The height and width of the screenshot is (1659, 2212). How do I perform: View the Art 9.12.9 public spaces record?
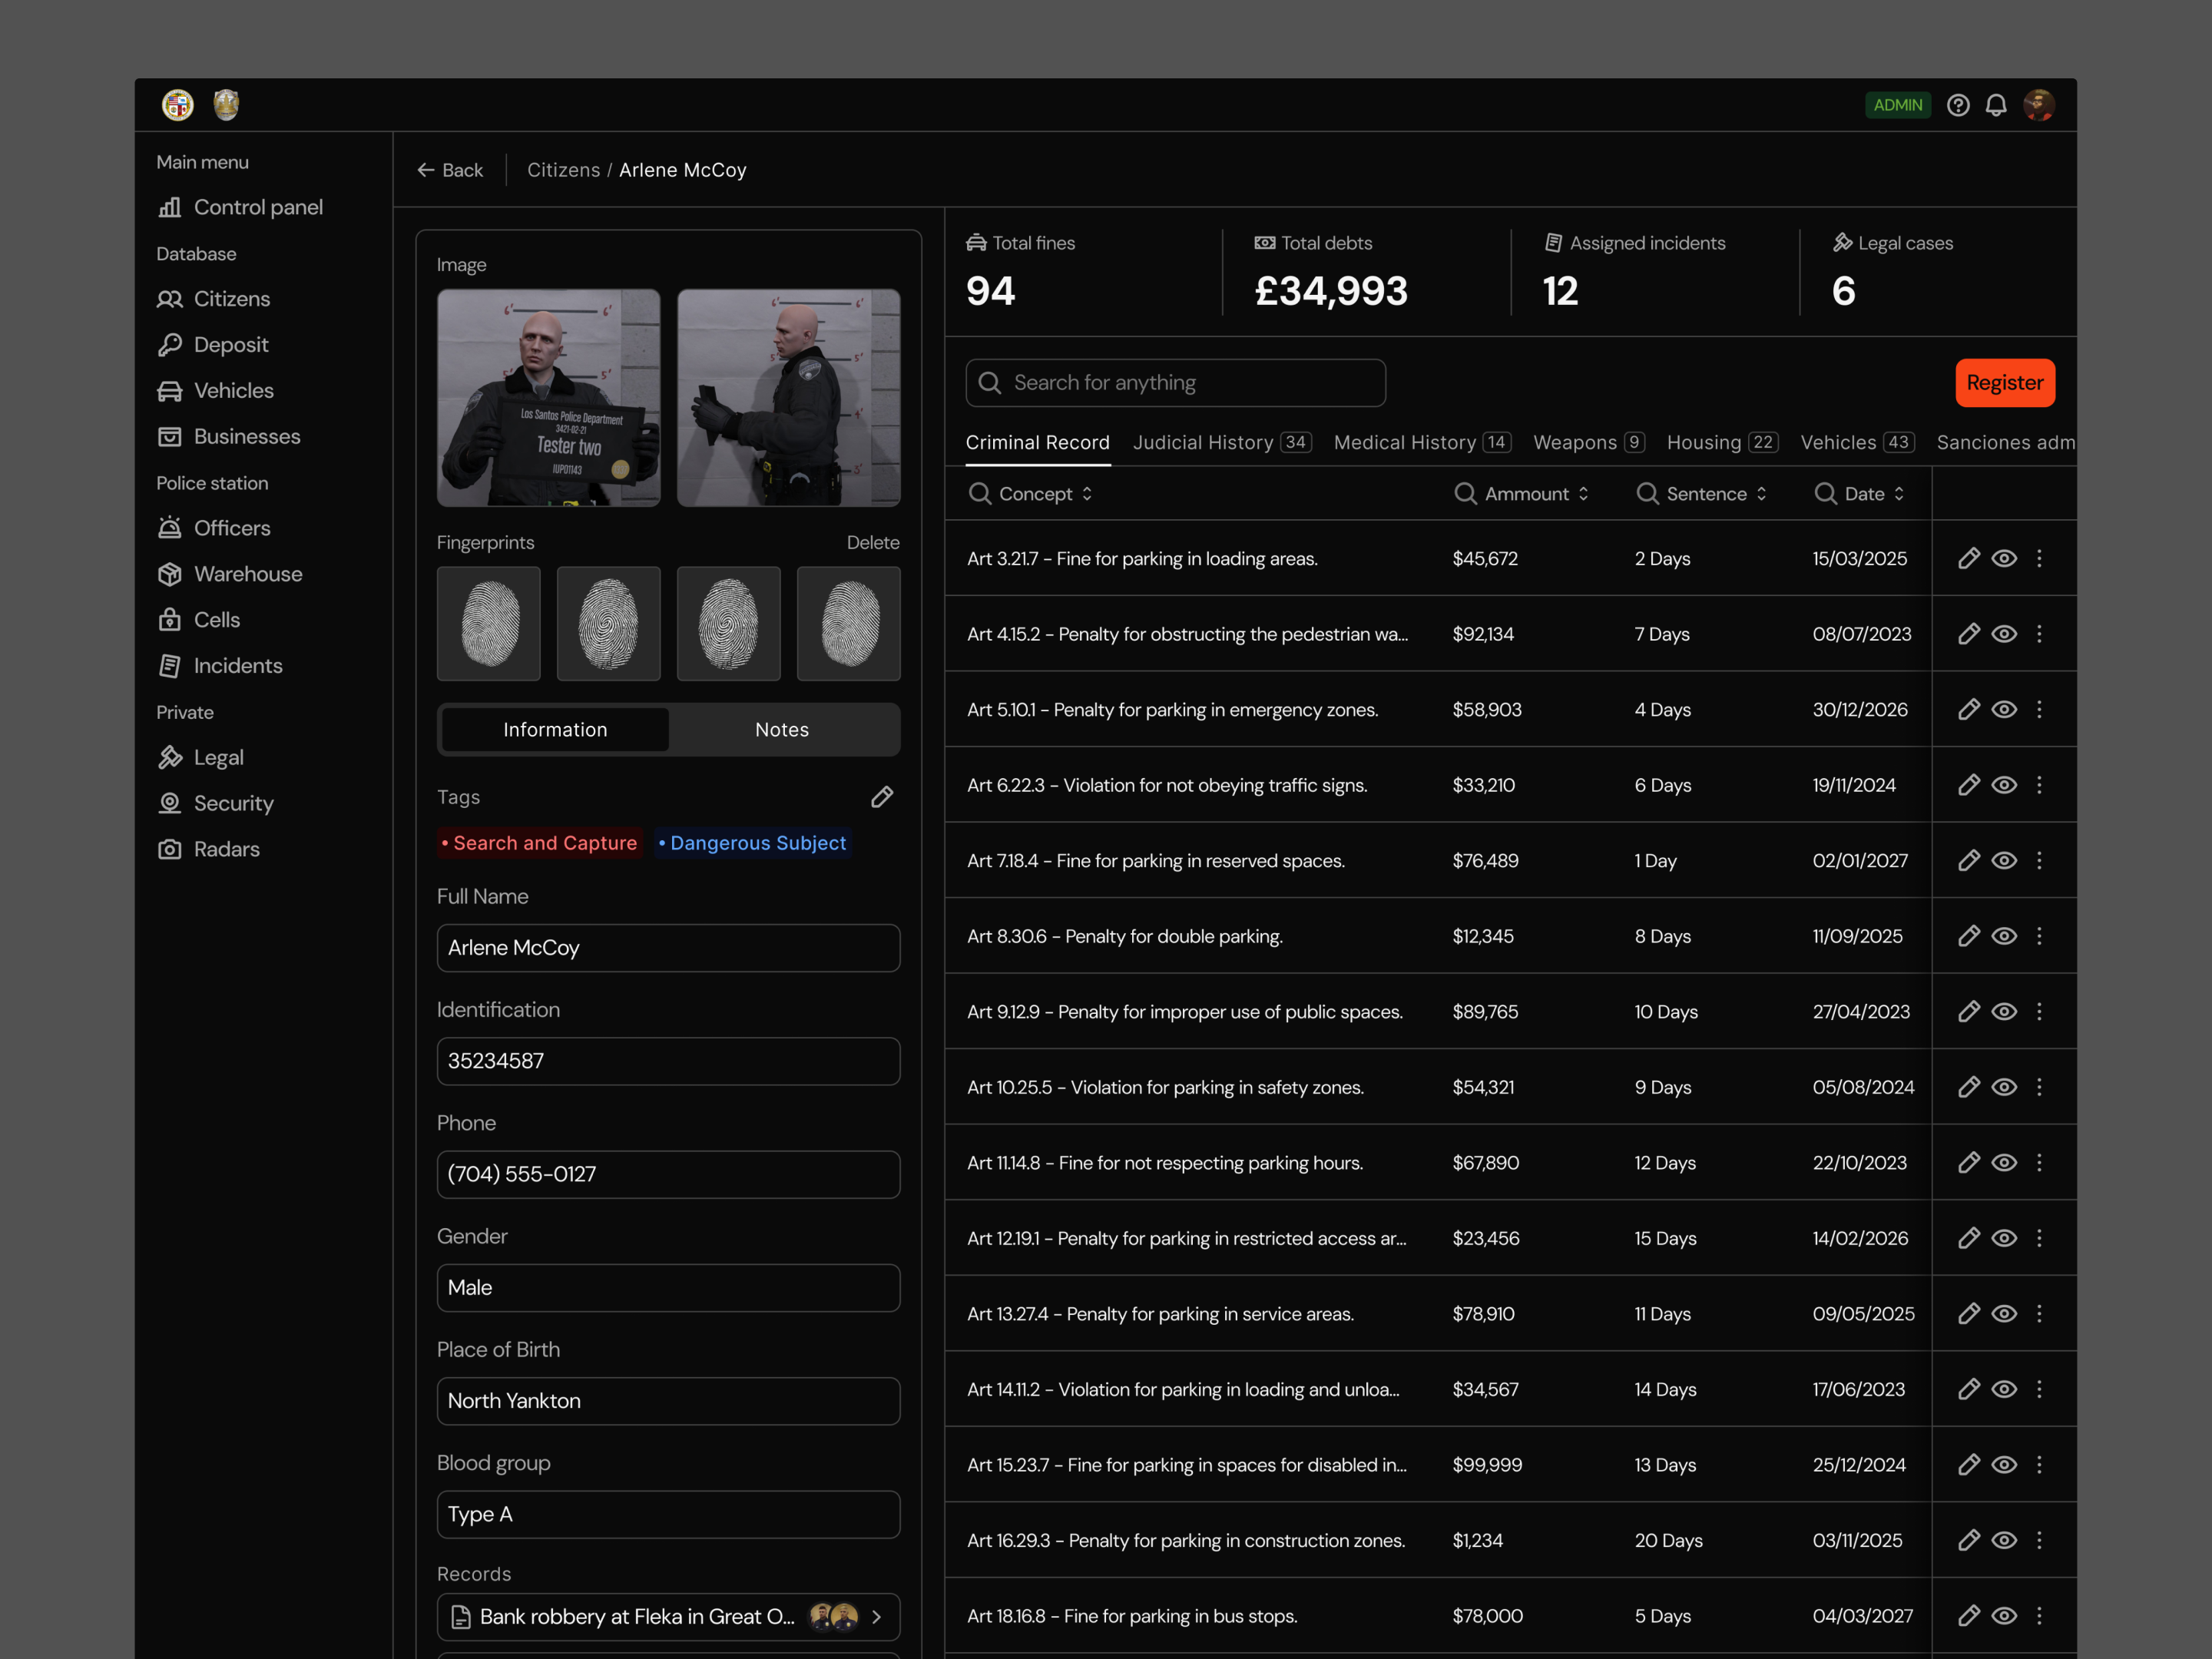point(2004,1011)
